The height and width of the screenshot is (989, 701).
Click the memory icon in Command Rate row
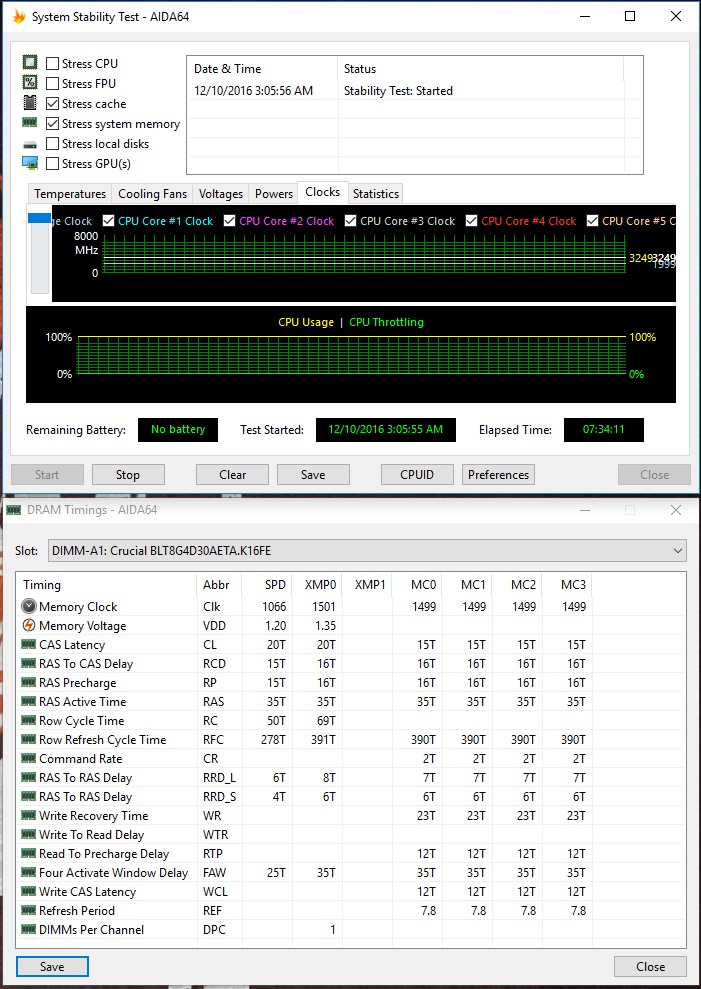pos(28,758)
